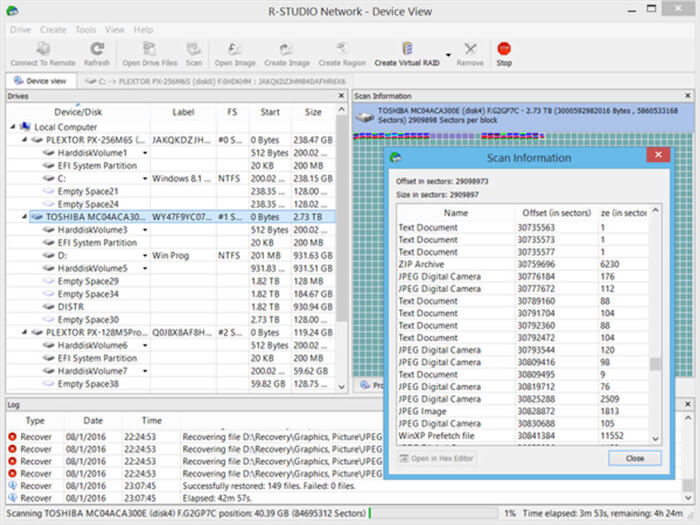
Task: Click the Name column header in dialog
Action: [x=456, y=213]
